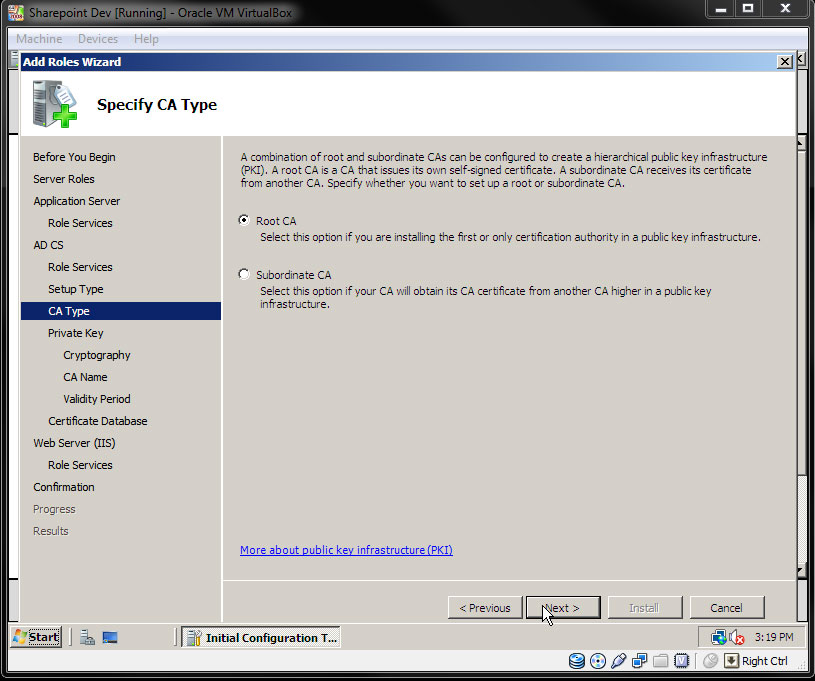Click the Next button

tap(563, 607)
